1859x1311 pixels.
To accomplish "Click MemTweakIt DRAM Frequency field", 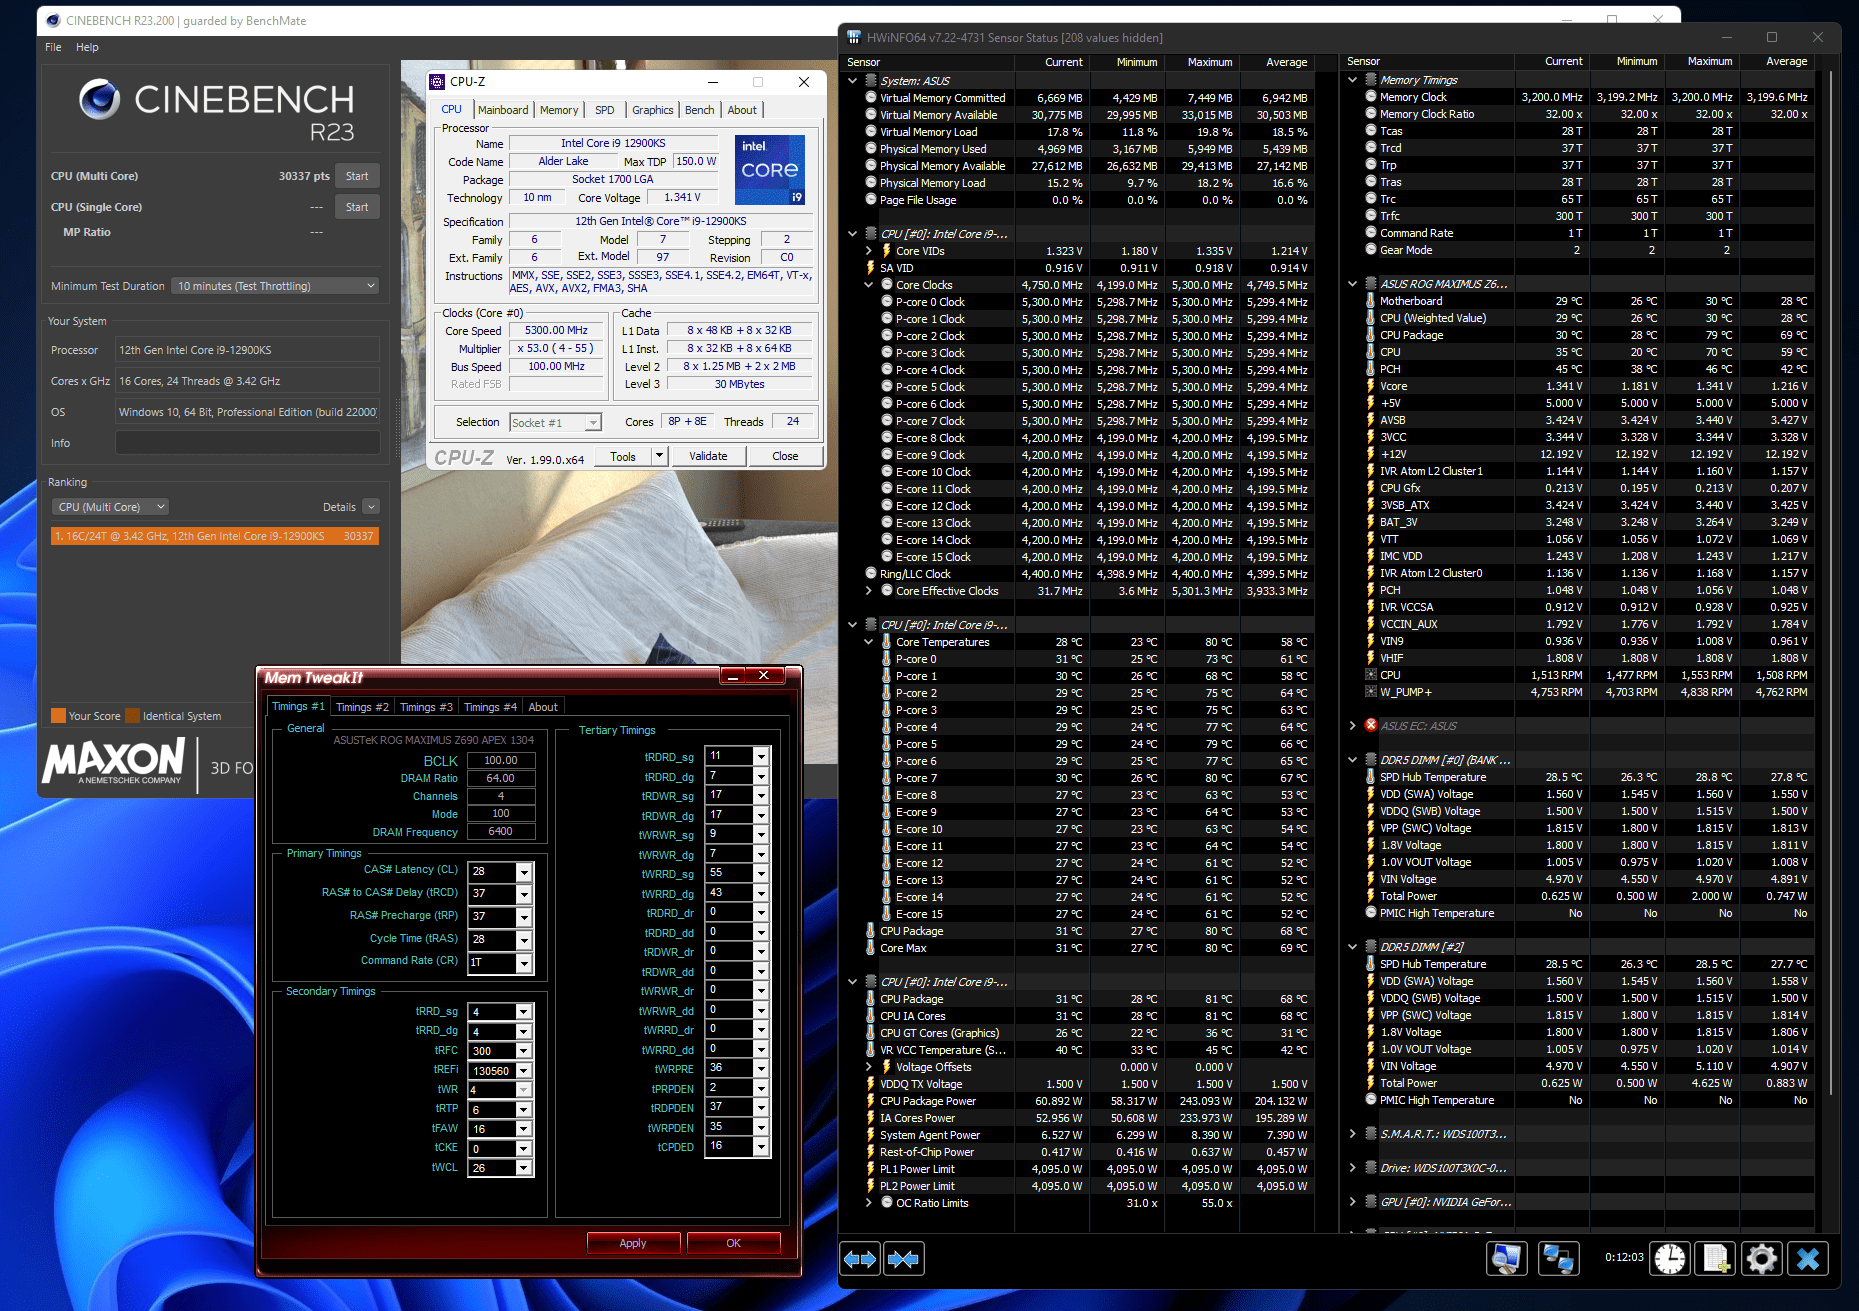I will [501, 832].
